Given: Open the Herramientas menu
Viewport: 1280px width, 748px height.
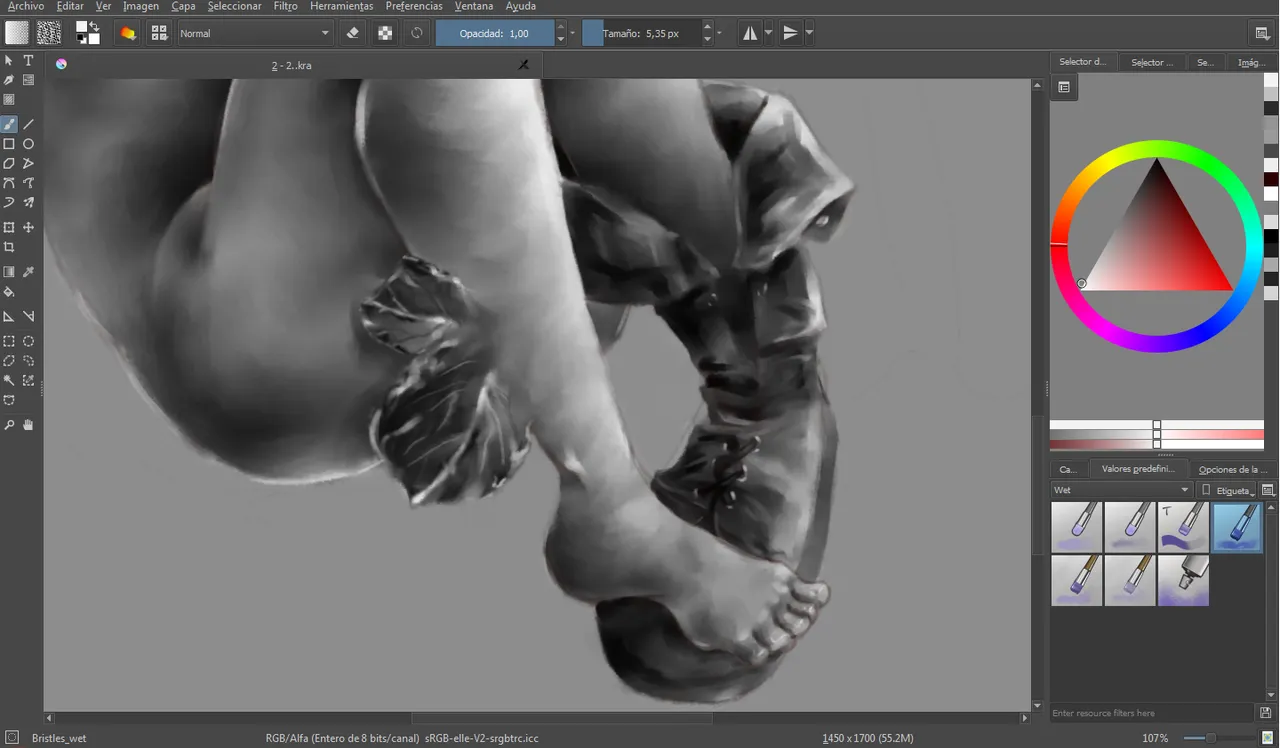Looking at the screenshot, I should pos(341,6).
